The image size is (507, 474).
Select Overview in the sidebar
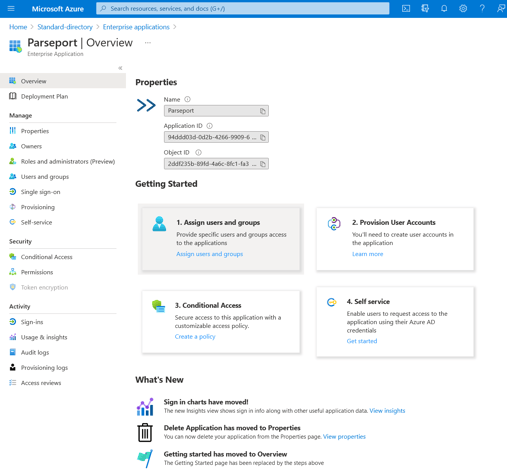[63, 81]
